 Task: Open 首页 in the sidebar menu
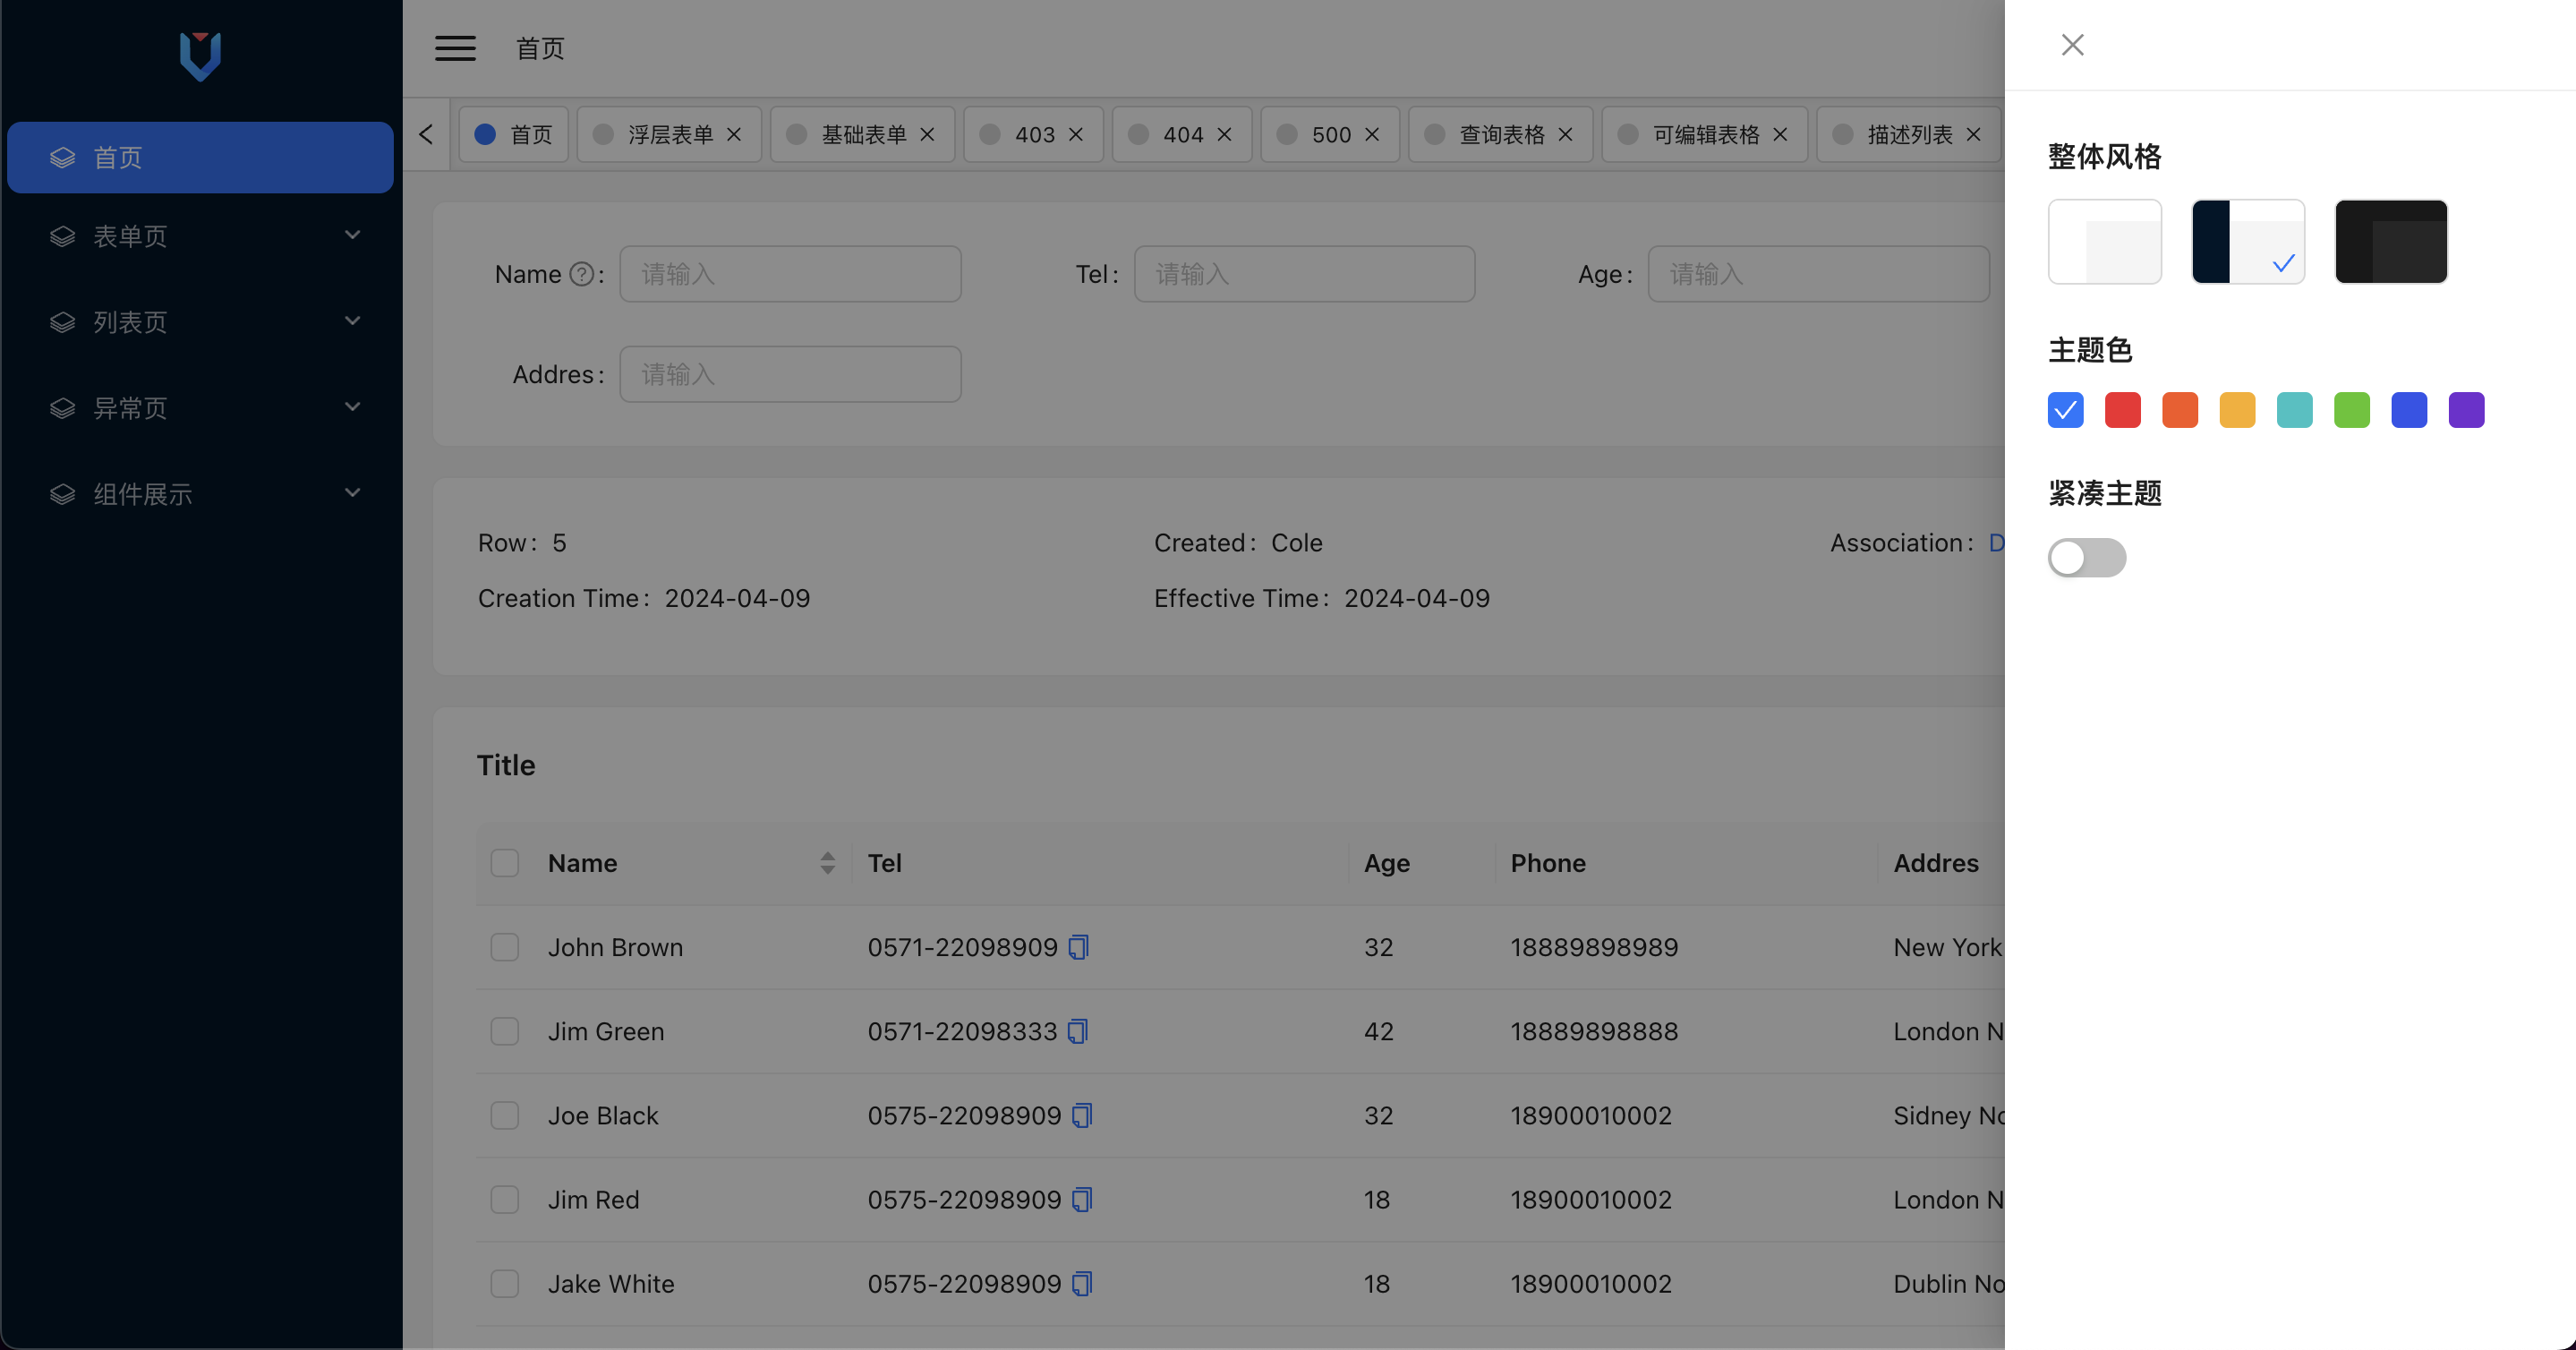tap(200, 158)
